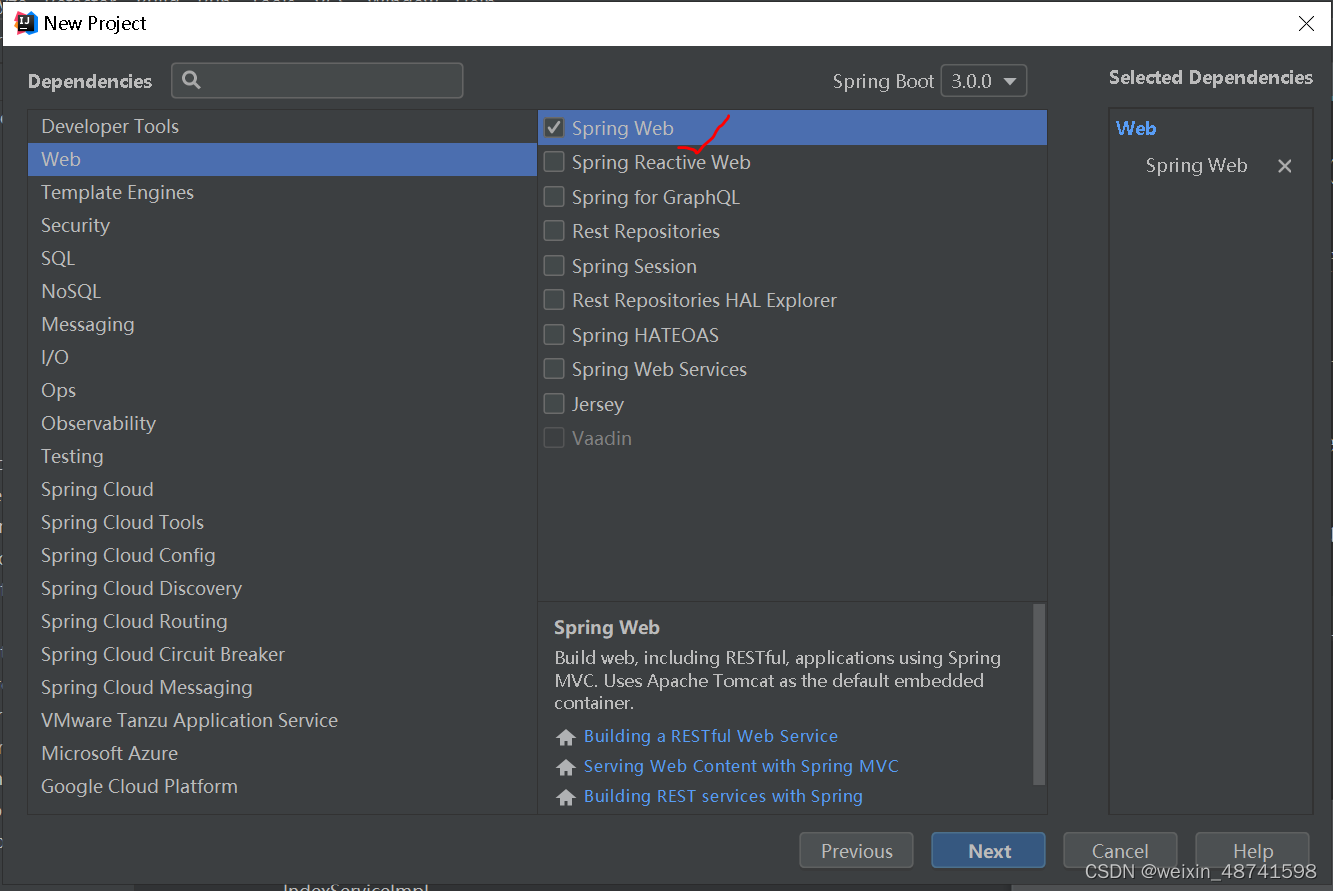
Task: Select the Ops category
Action: [282, 390]
